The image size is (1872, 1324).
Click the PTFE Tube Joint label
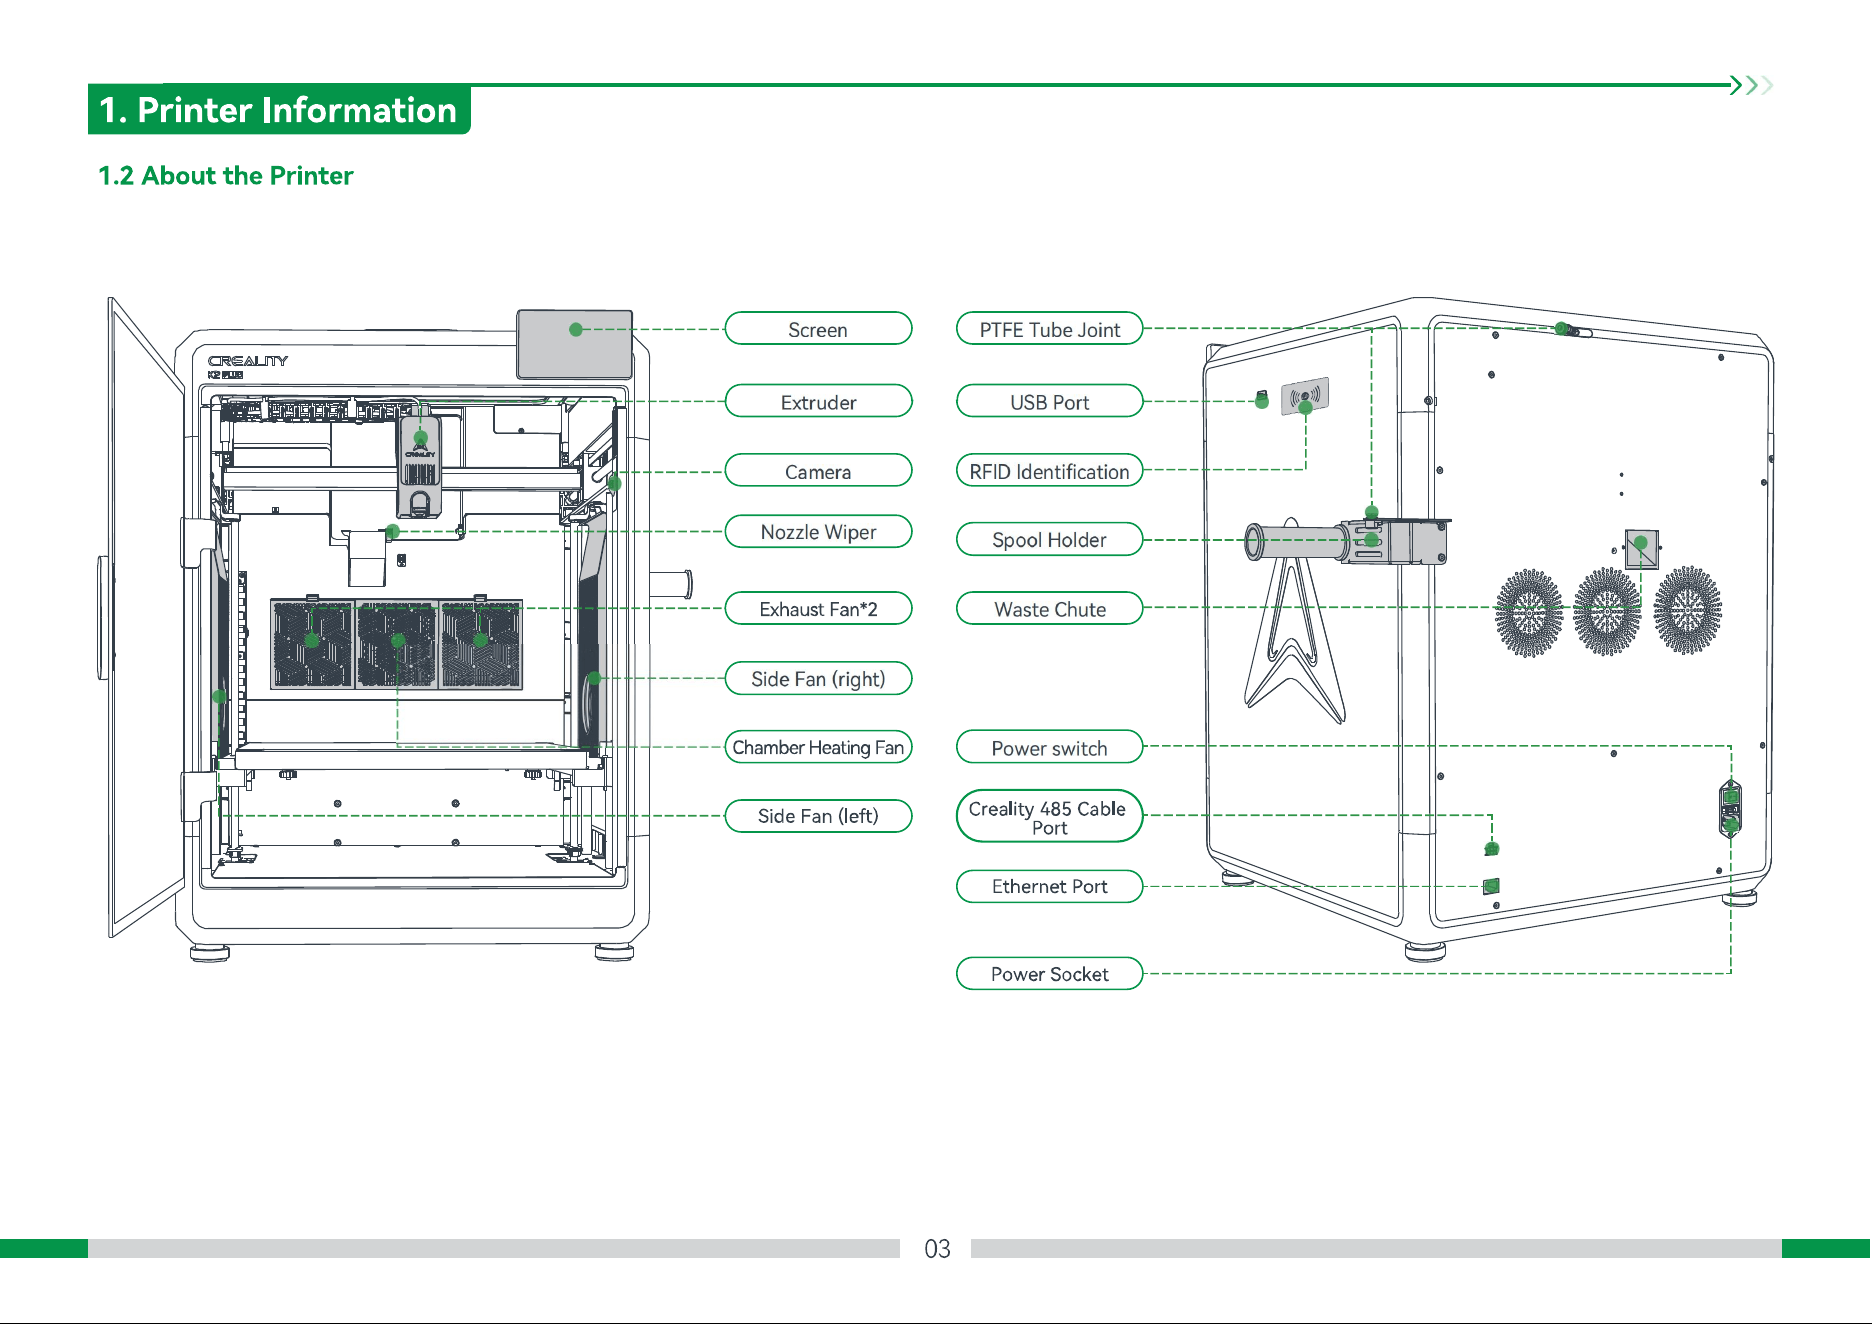coord(1049,329)
